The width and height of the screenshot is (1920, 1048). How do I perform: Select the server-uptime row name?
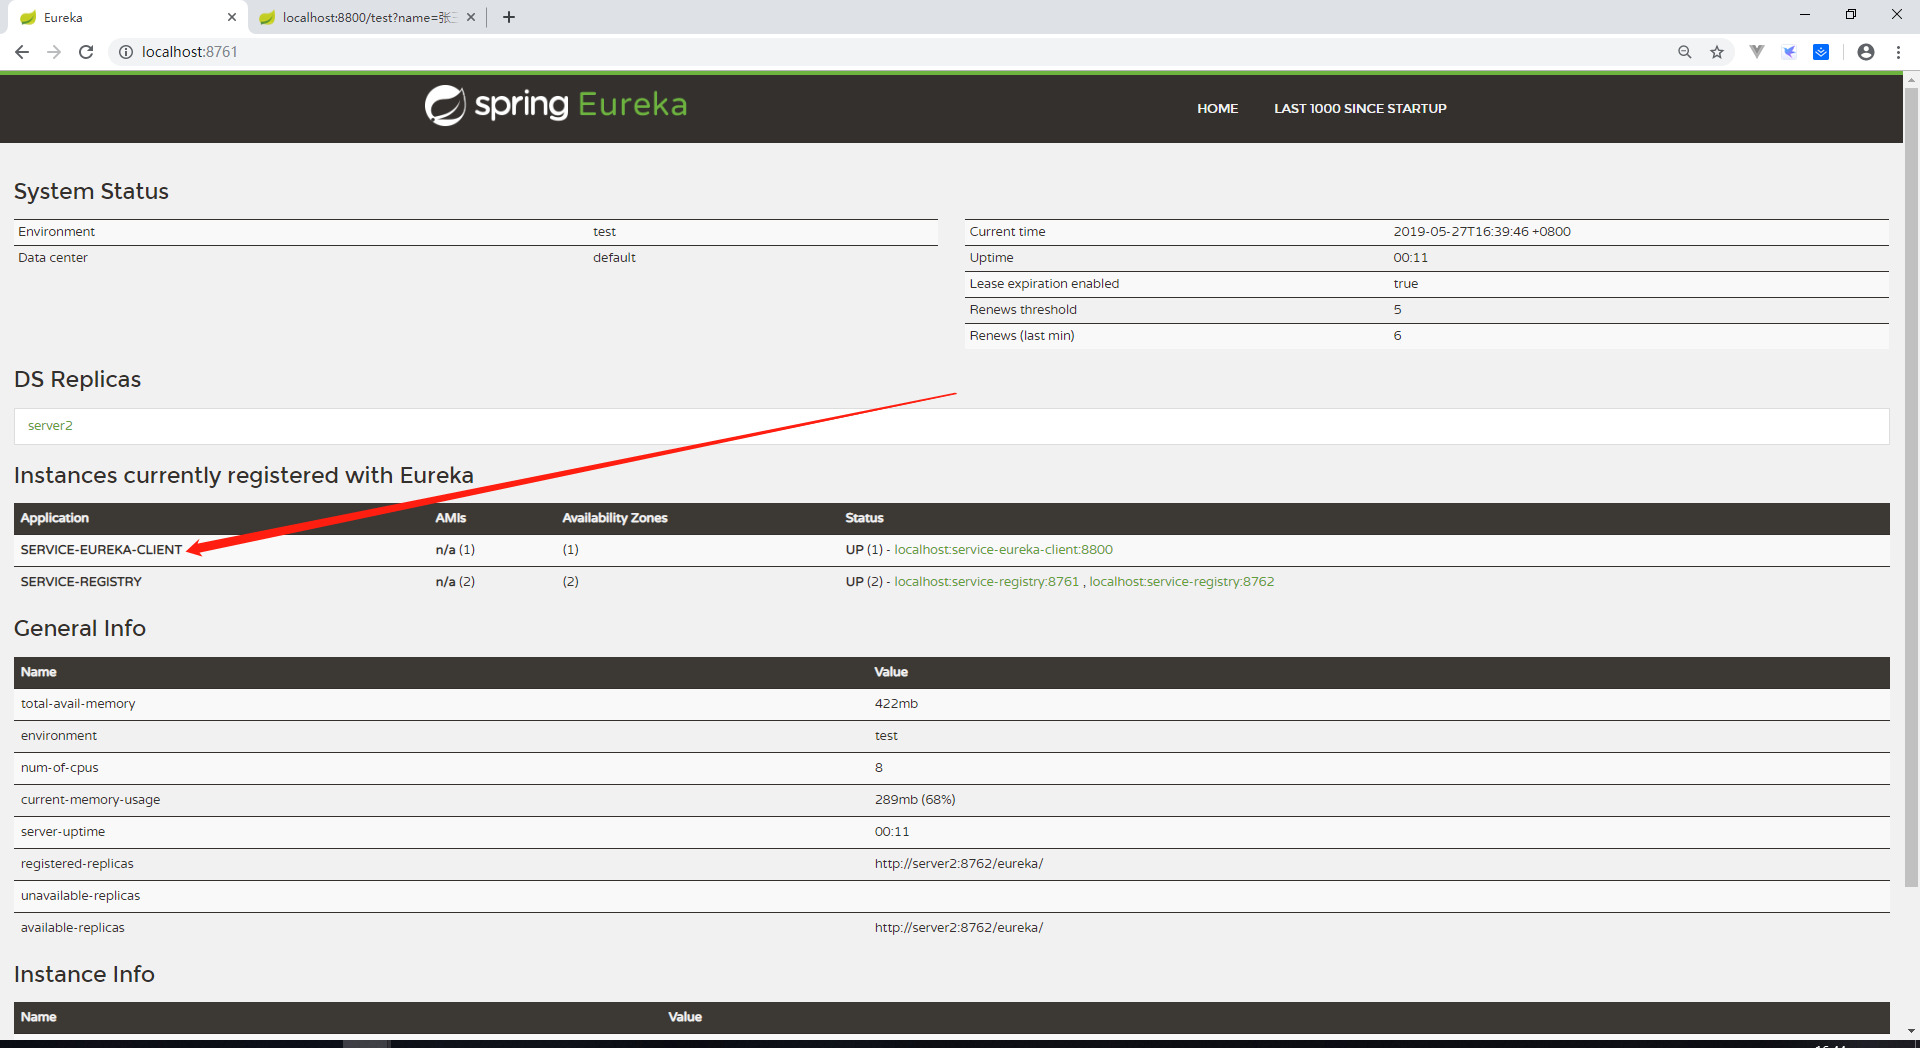point(63,832)
